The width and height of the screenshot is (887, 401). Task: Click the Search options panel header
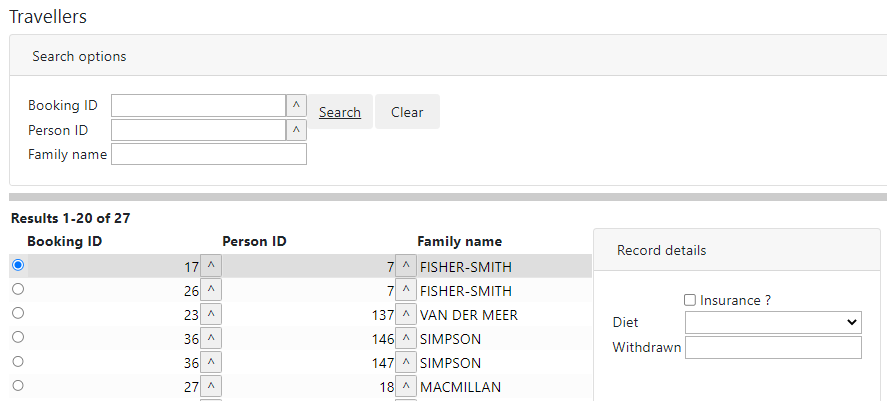[x=79, y=56]
